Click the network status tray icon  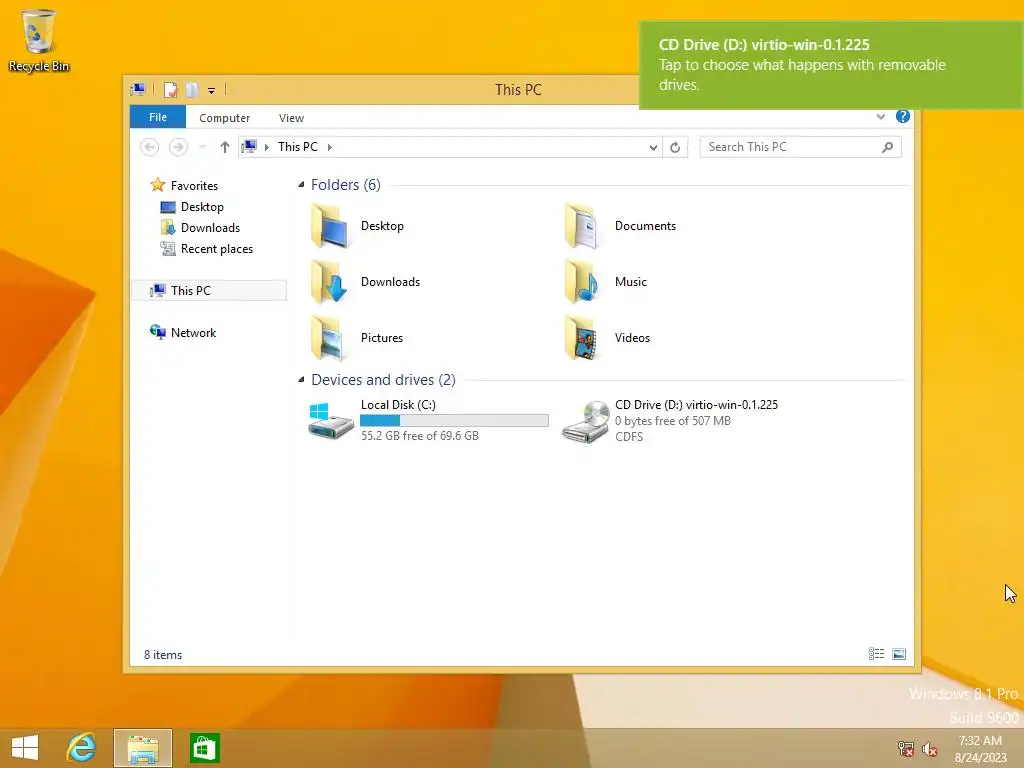point(906,748)
